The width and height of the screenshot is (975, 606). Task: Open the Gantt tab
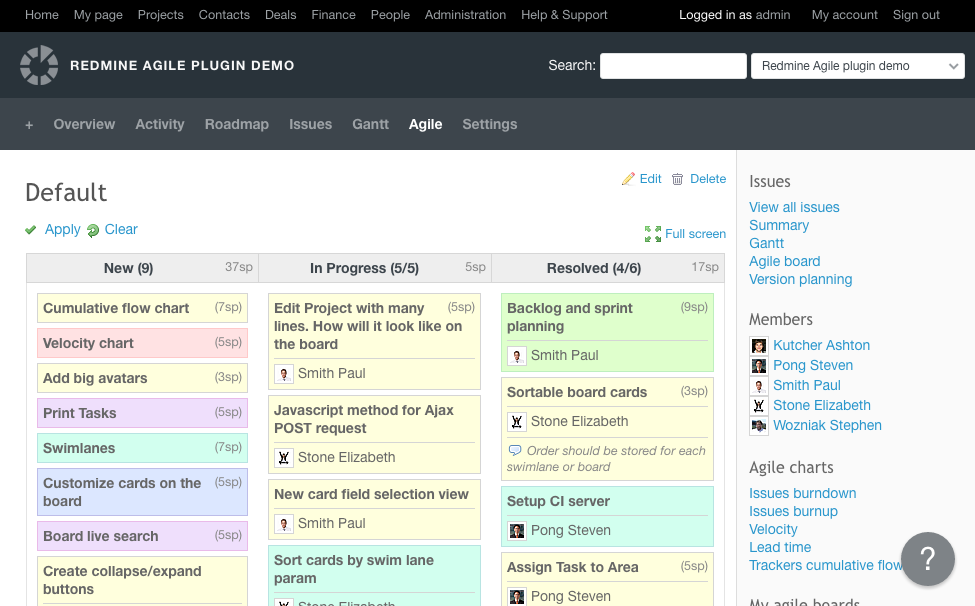click(370, 125)
